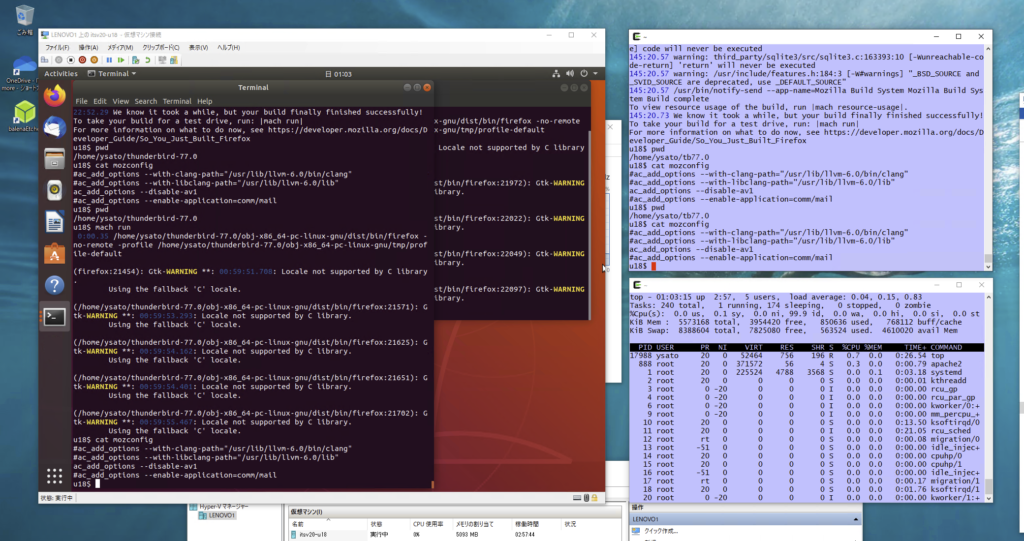Expand the Terminal app menu in top bar
This screenshot has height=541, width=1024.
(x=113, y=73)
